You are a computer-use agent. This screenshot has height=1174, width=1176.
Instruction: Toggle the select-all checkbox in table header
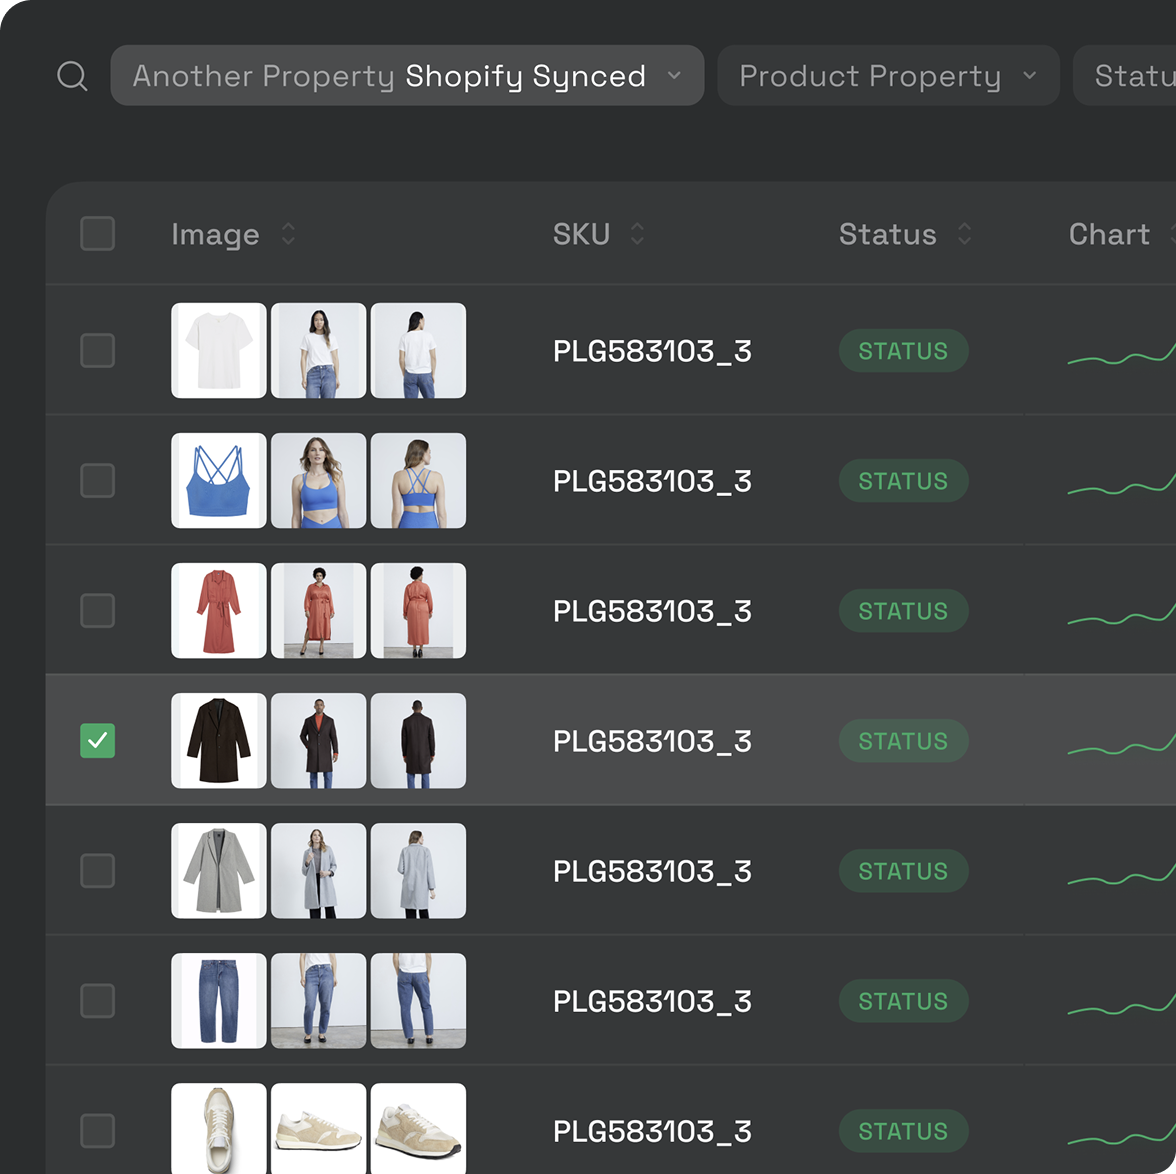point(98,233)
